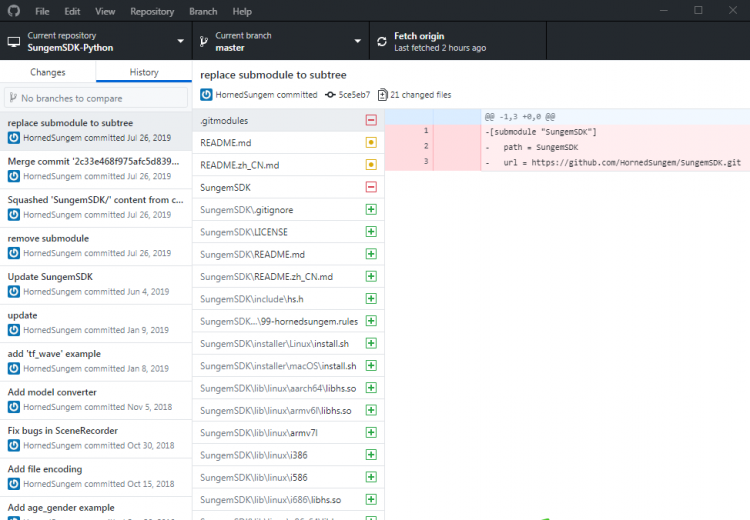Click the avatar icon of the remove submodule commit
Image resolution: width=750 pixels, height=520 pixels.
[x=14, y=253]
